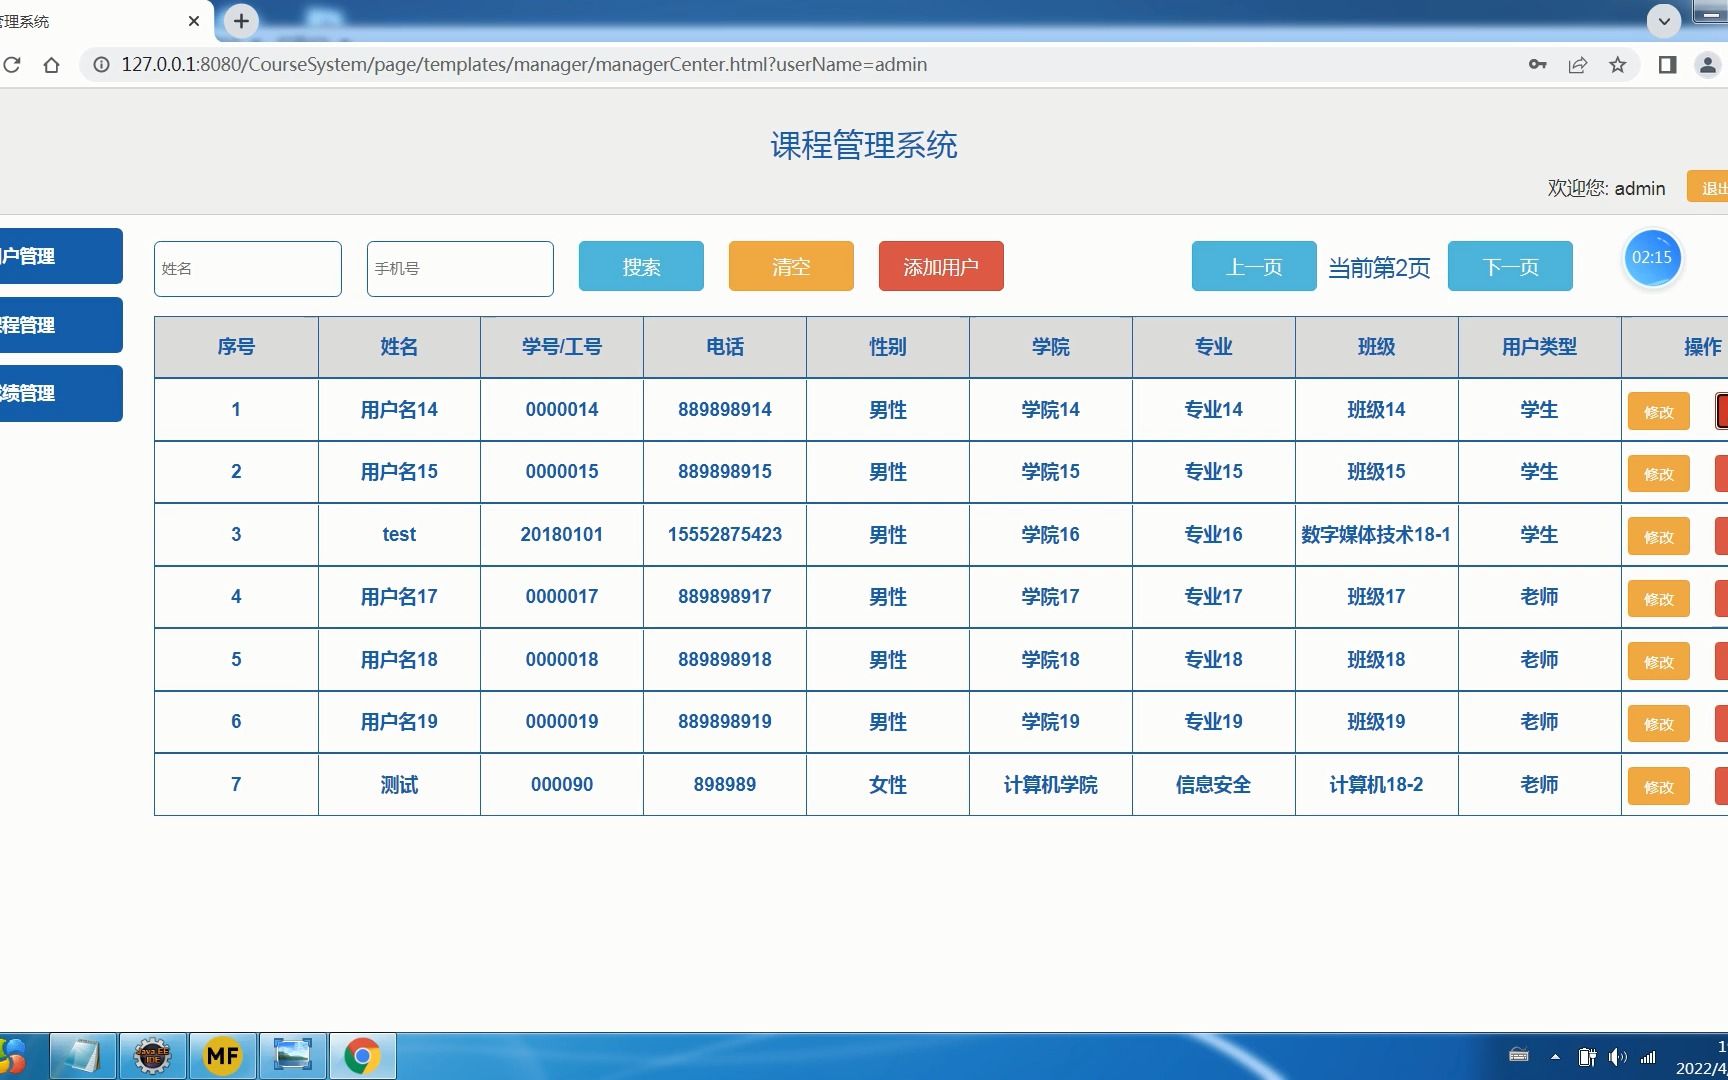This screenshot has height=1080, width=1728.
Task: Click the browser home icon
Action: [x=51, y=64]
